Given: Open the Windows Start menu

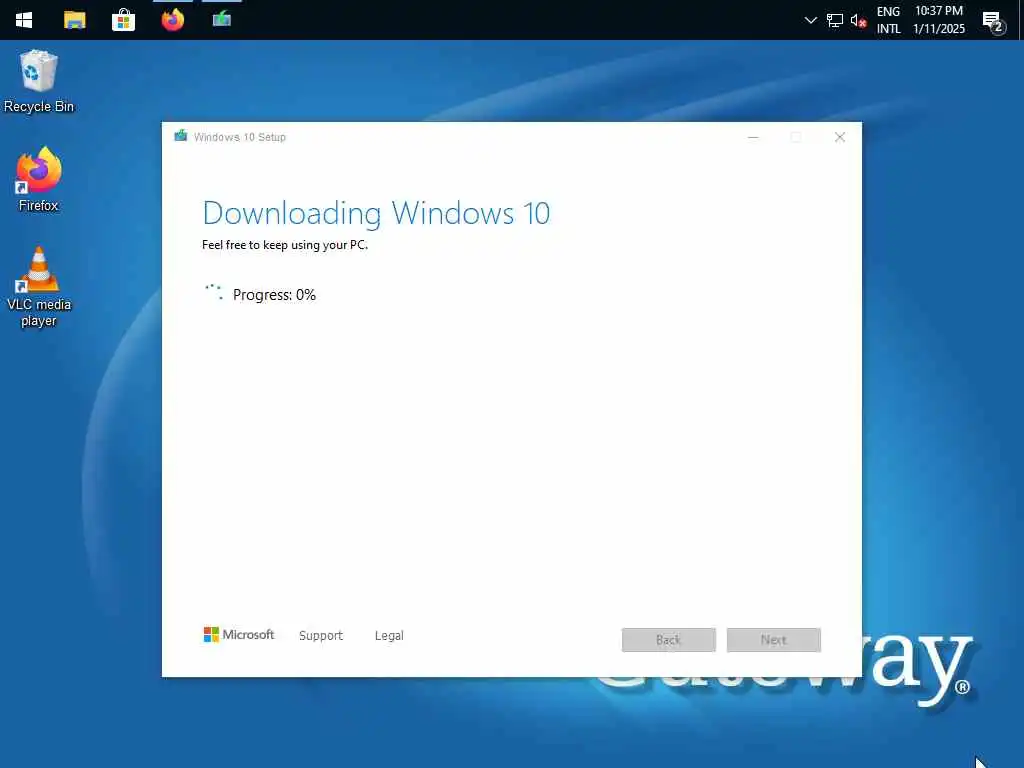Looking at the screenshot, I should (x=24, y=20).
